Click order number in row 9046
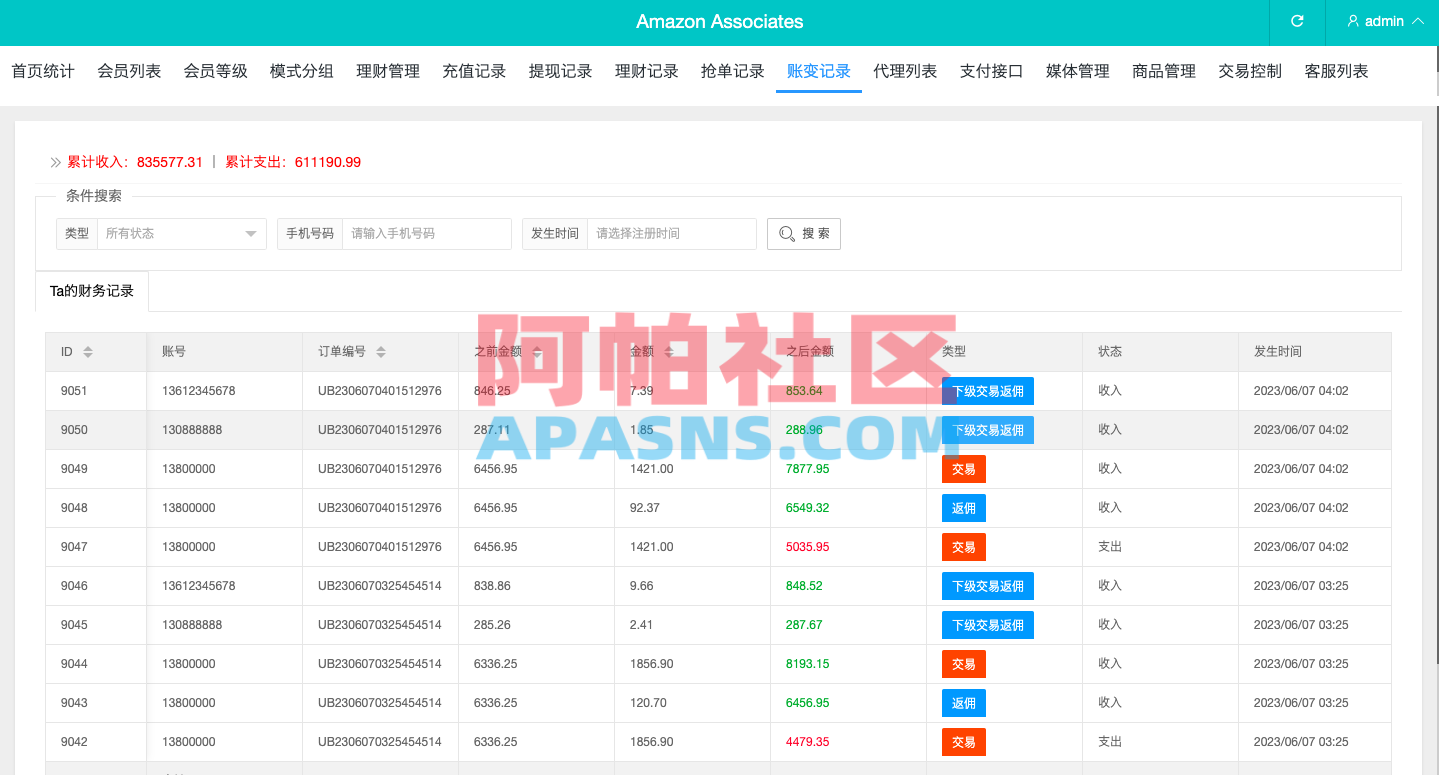The height and width of the screenshot is (775, 1439). coord(380,586)
